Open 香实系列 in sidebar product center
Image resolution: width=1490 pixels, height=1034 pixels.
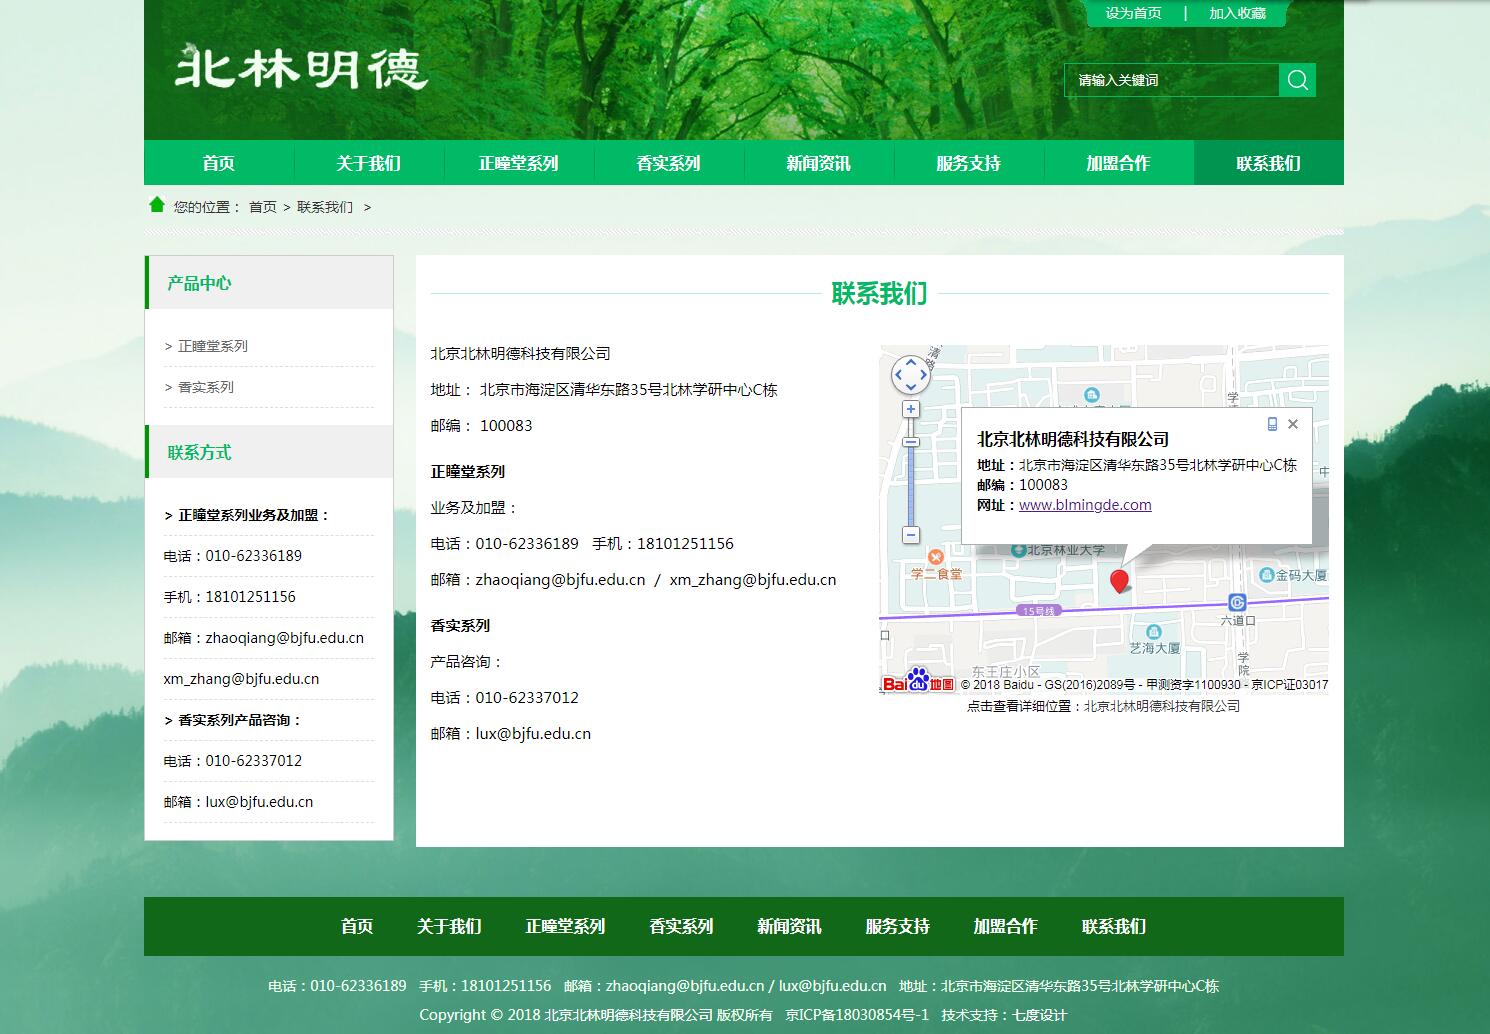click(x=205, y=387)
